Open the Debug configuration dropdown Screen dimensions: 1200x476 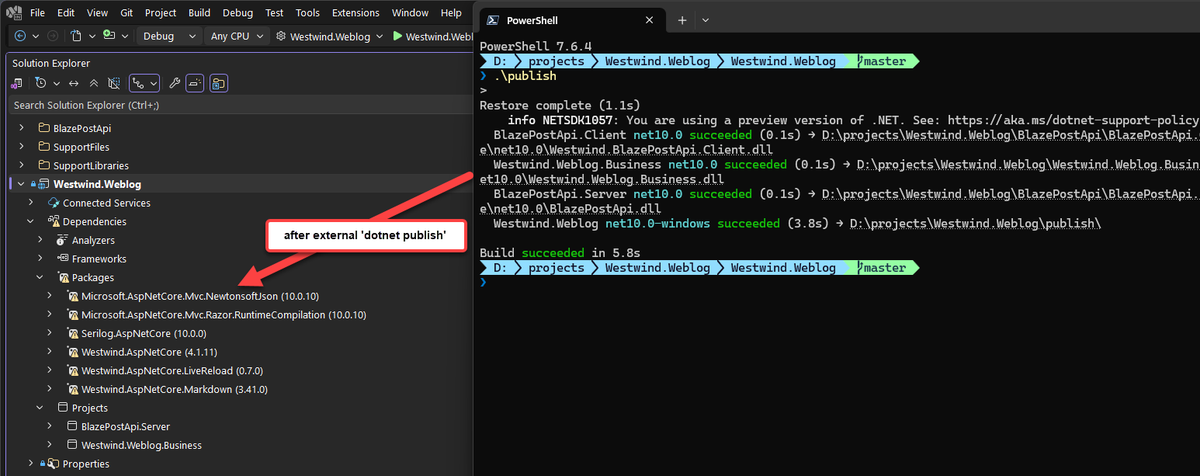(169, 36)
